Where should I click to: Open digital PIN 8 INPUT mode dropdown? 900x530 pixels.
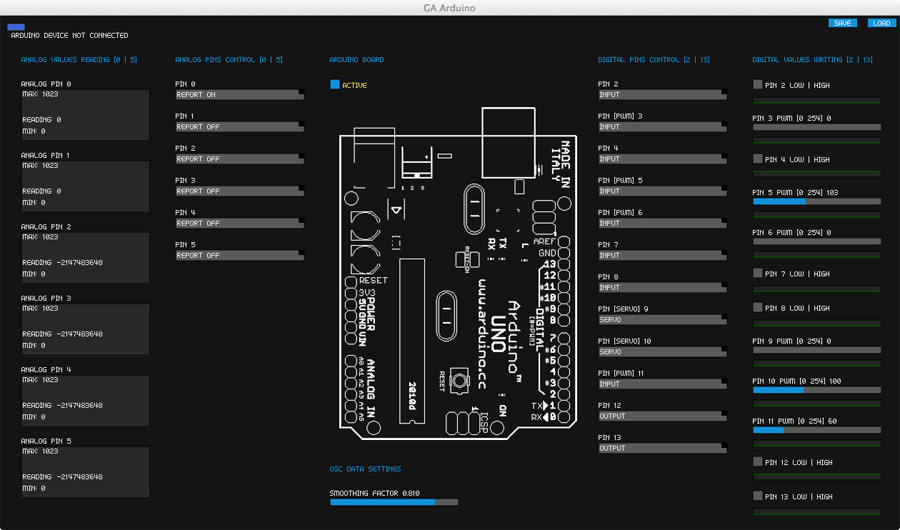(x=662, y=288)
